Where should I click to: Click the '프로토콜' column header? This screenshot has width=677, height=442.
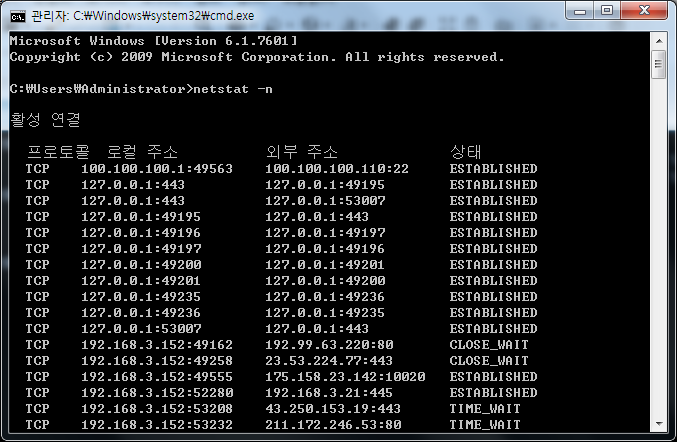[x=58, y=152]
